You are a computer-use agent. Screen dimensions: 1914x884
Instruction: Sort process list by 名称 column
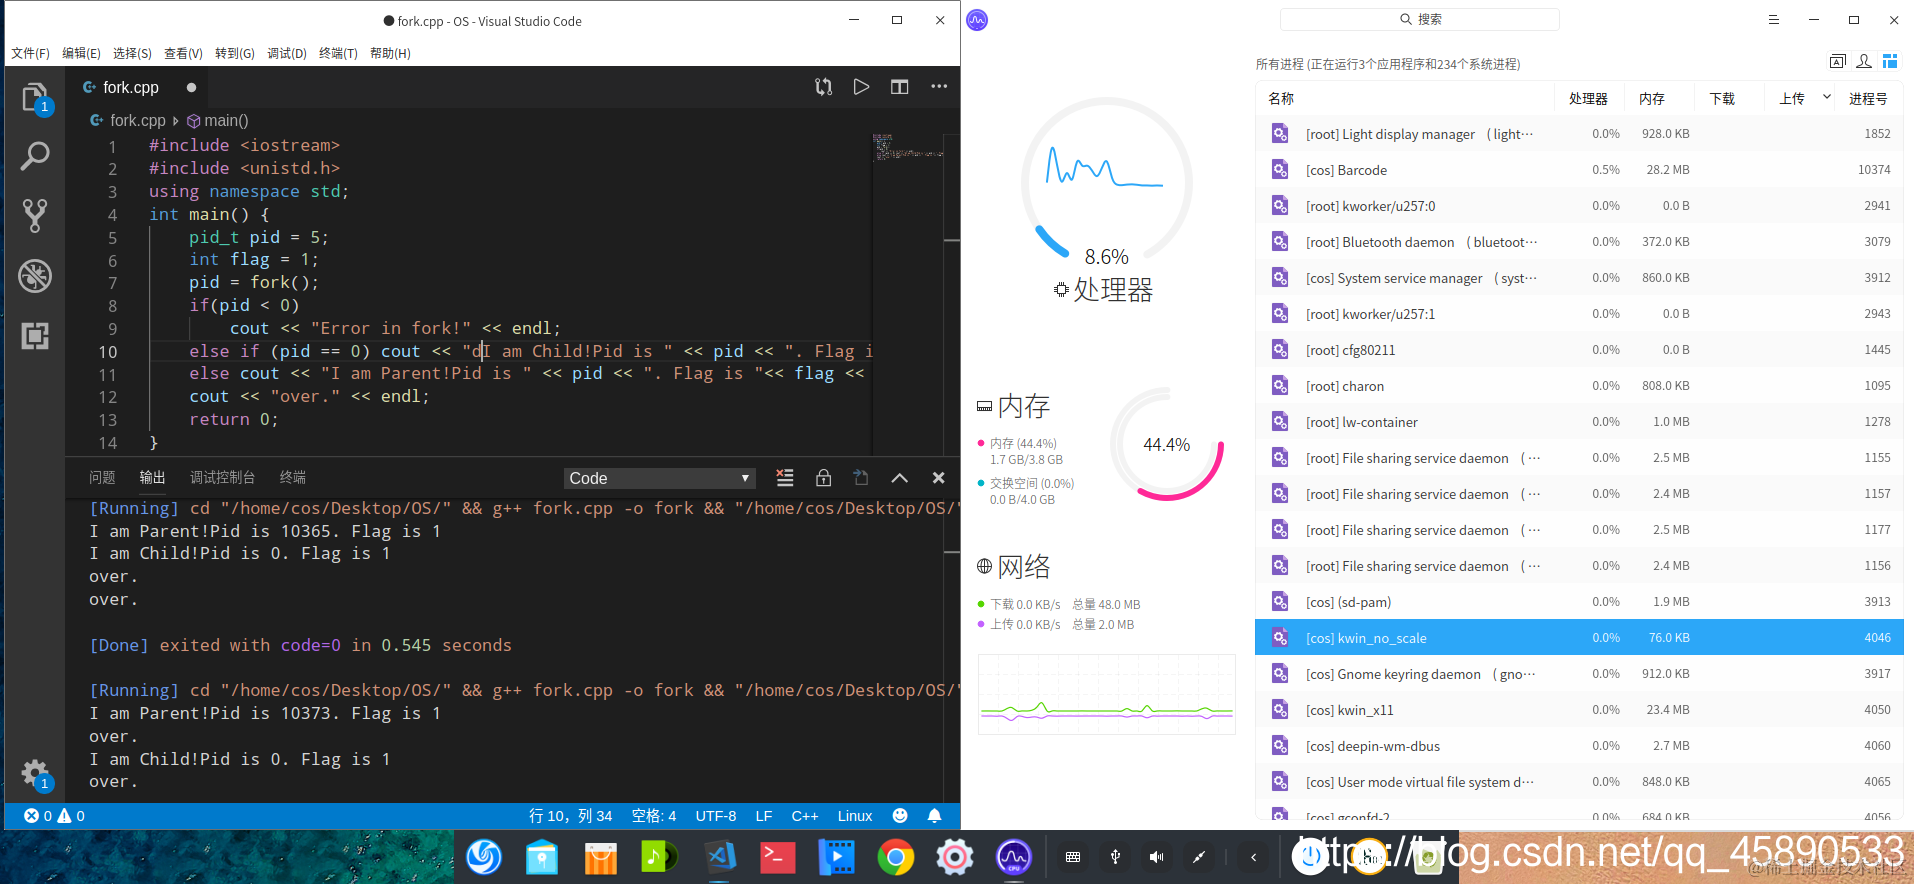(1405, 98)
